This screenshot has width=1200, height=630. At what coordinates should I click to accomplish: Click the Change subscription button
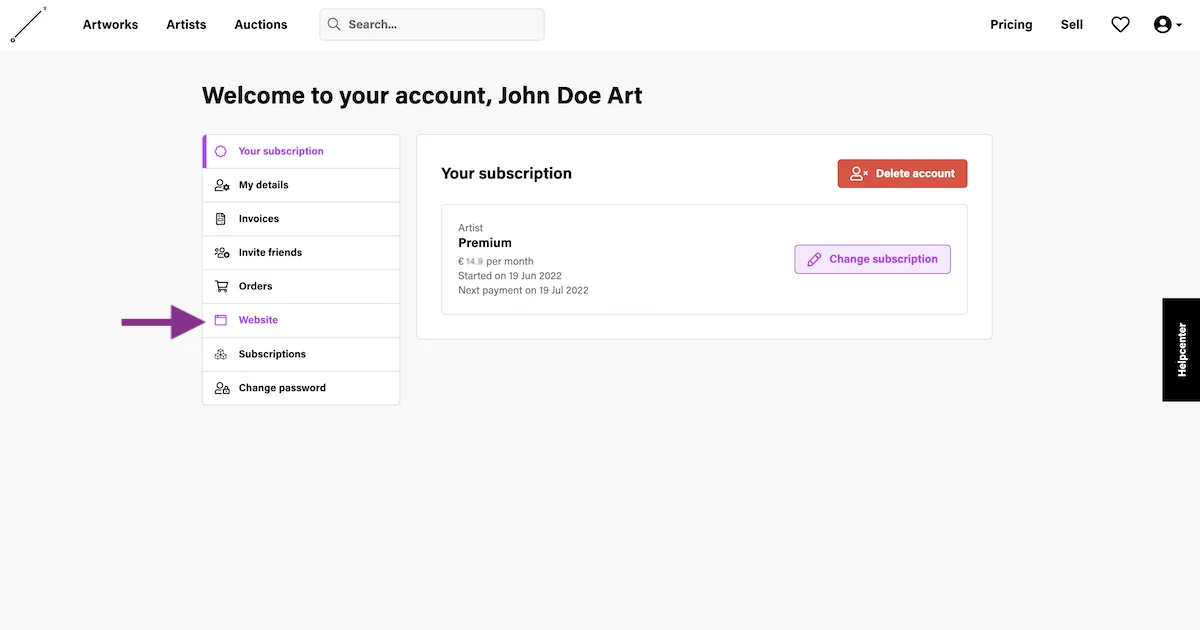click(872, 259)
